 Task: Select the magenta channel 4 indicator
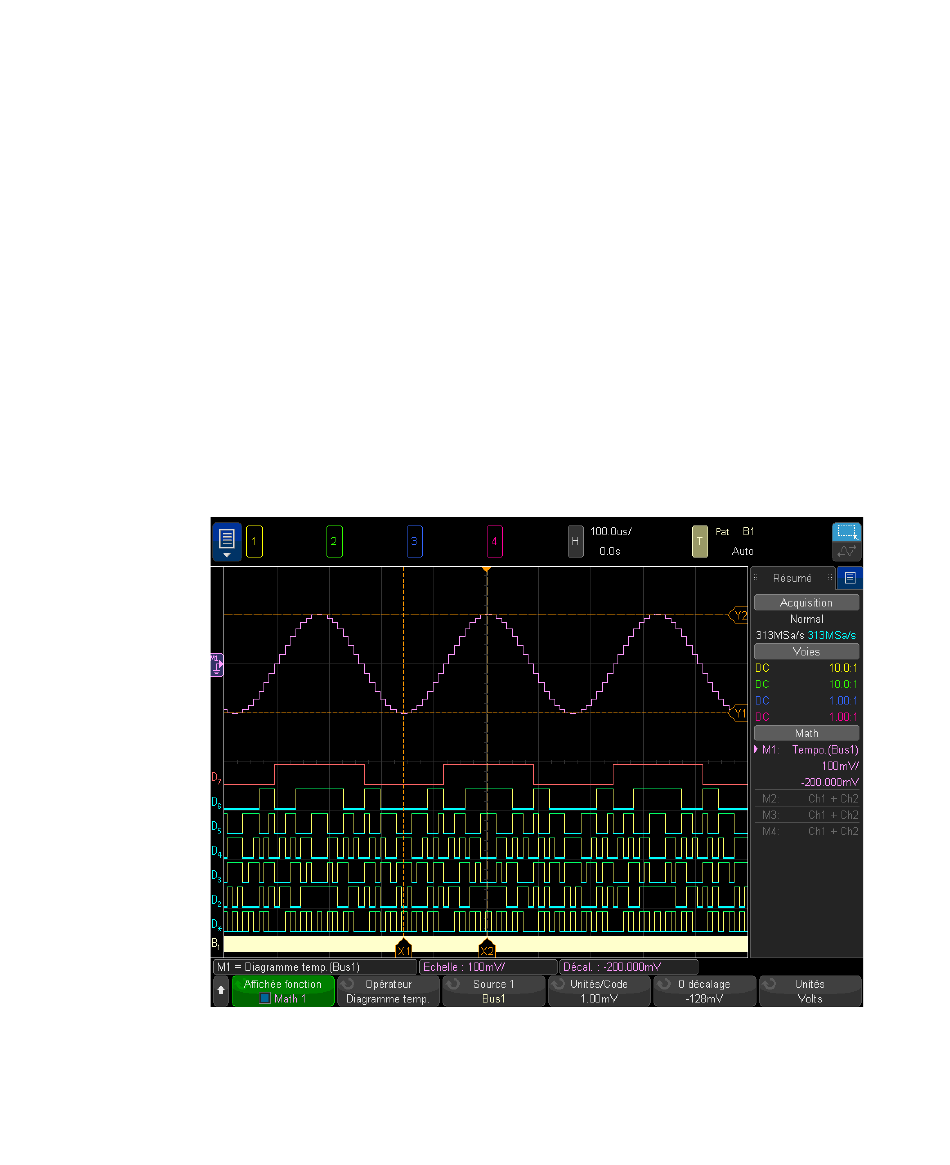[494, 542]
